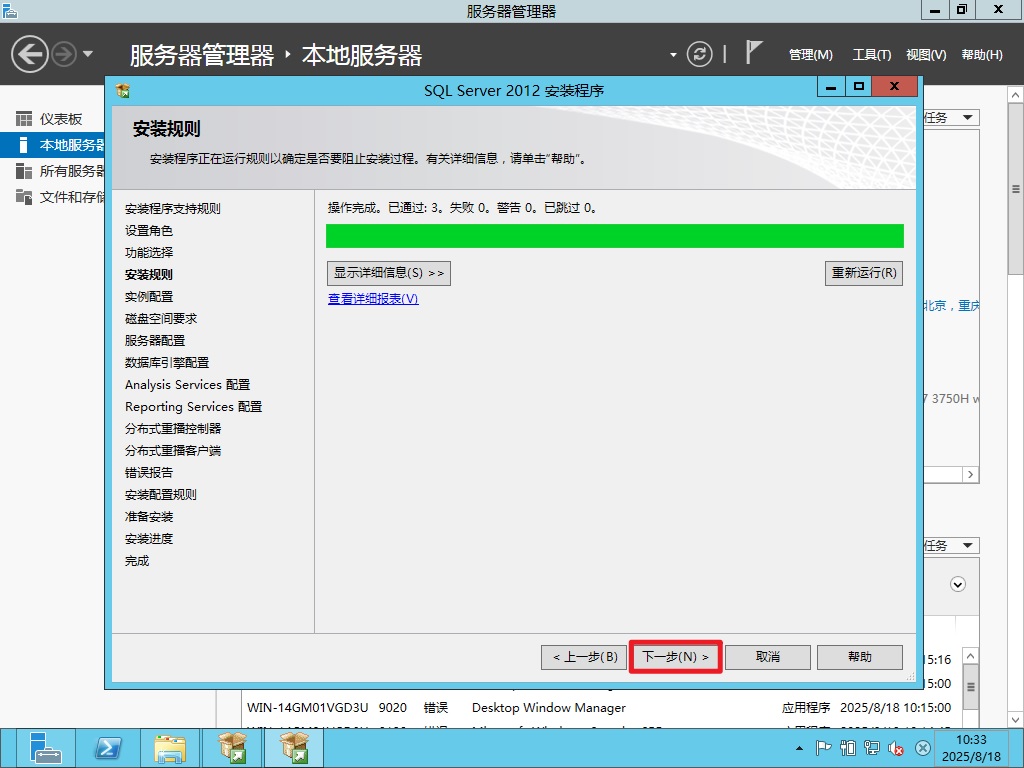This screenshot has width=1024, height=768.
Task: Click 服务器配置 step in the setup list
Action: pos(155,340)
